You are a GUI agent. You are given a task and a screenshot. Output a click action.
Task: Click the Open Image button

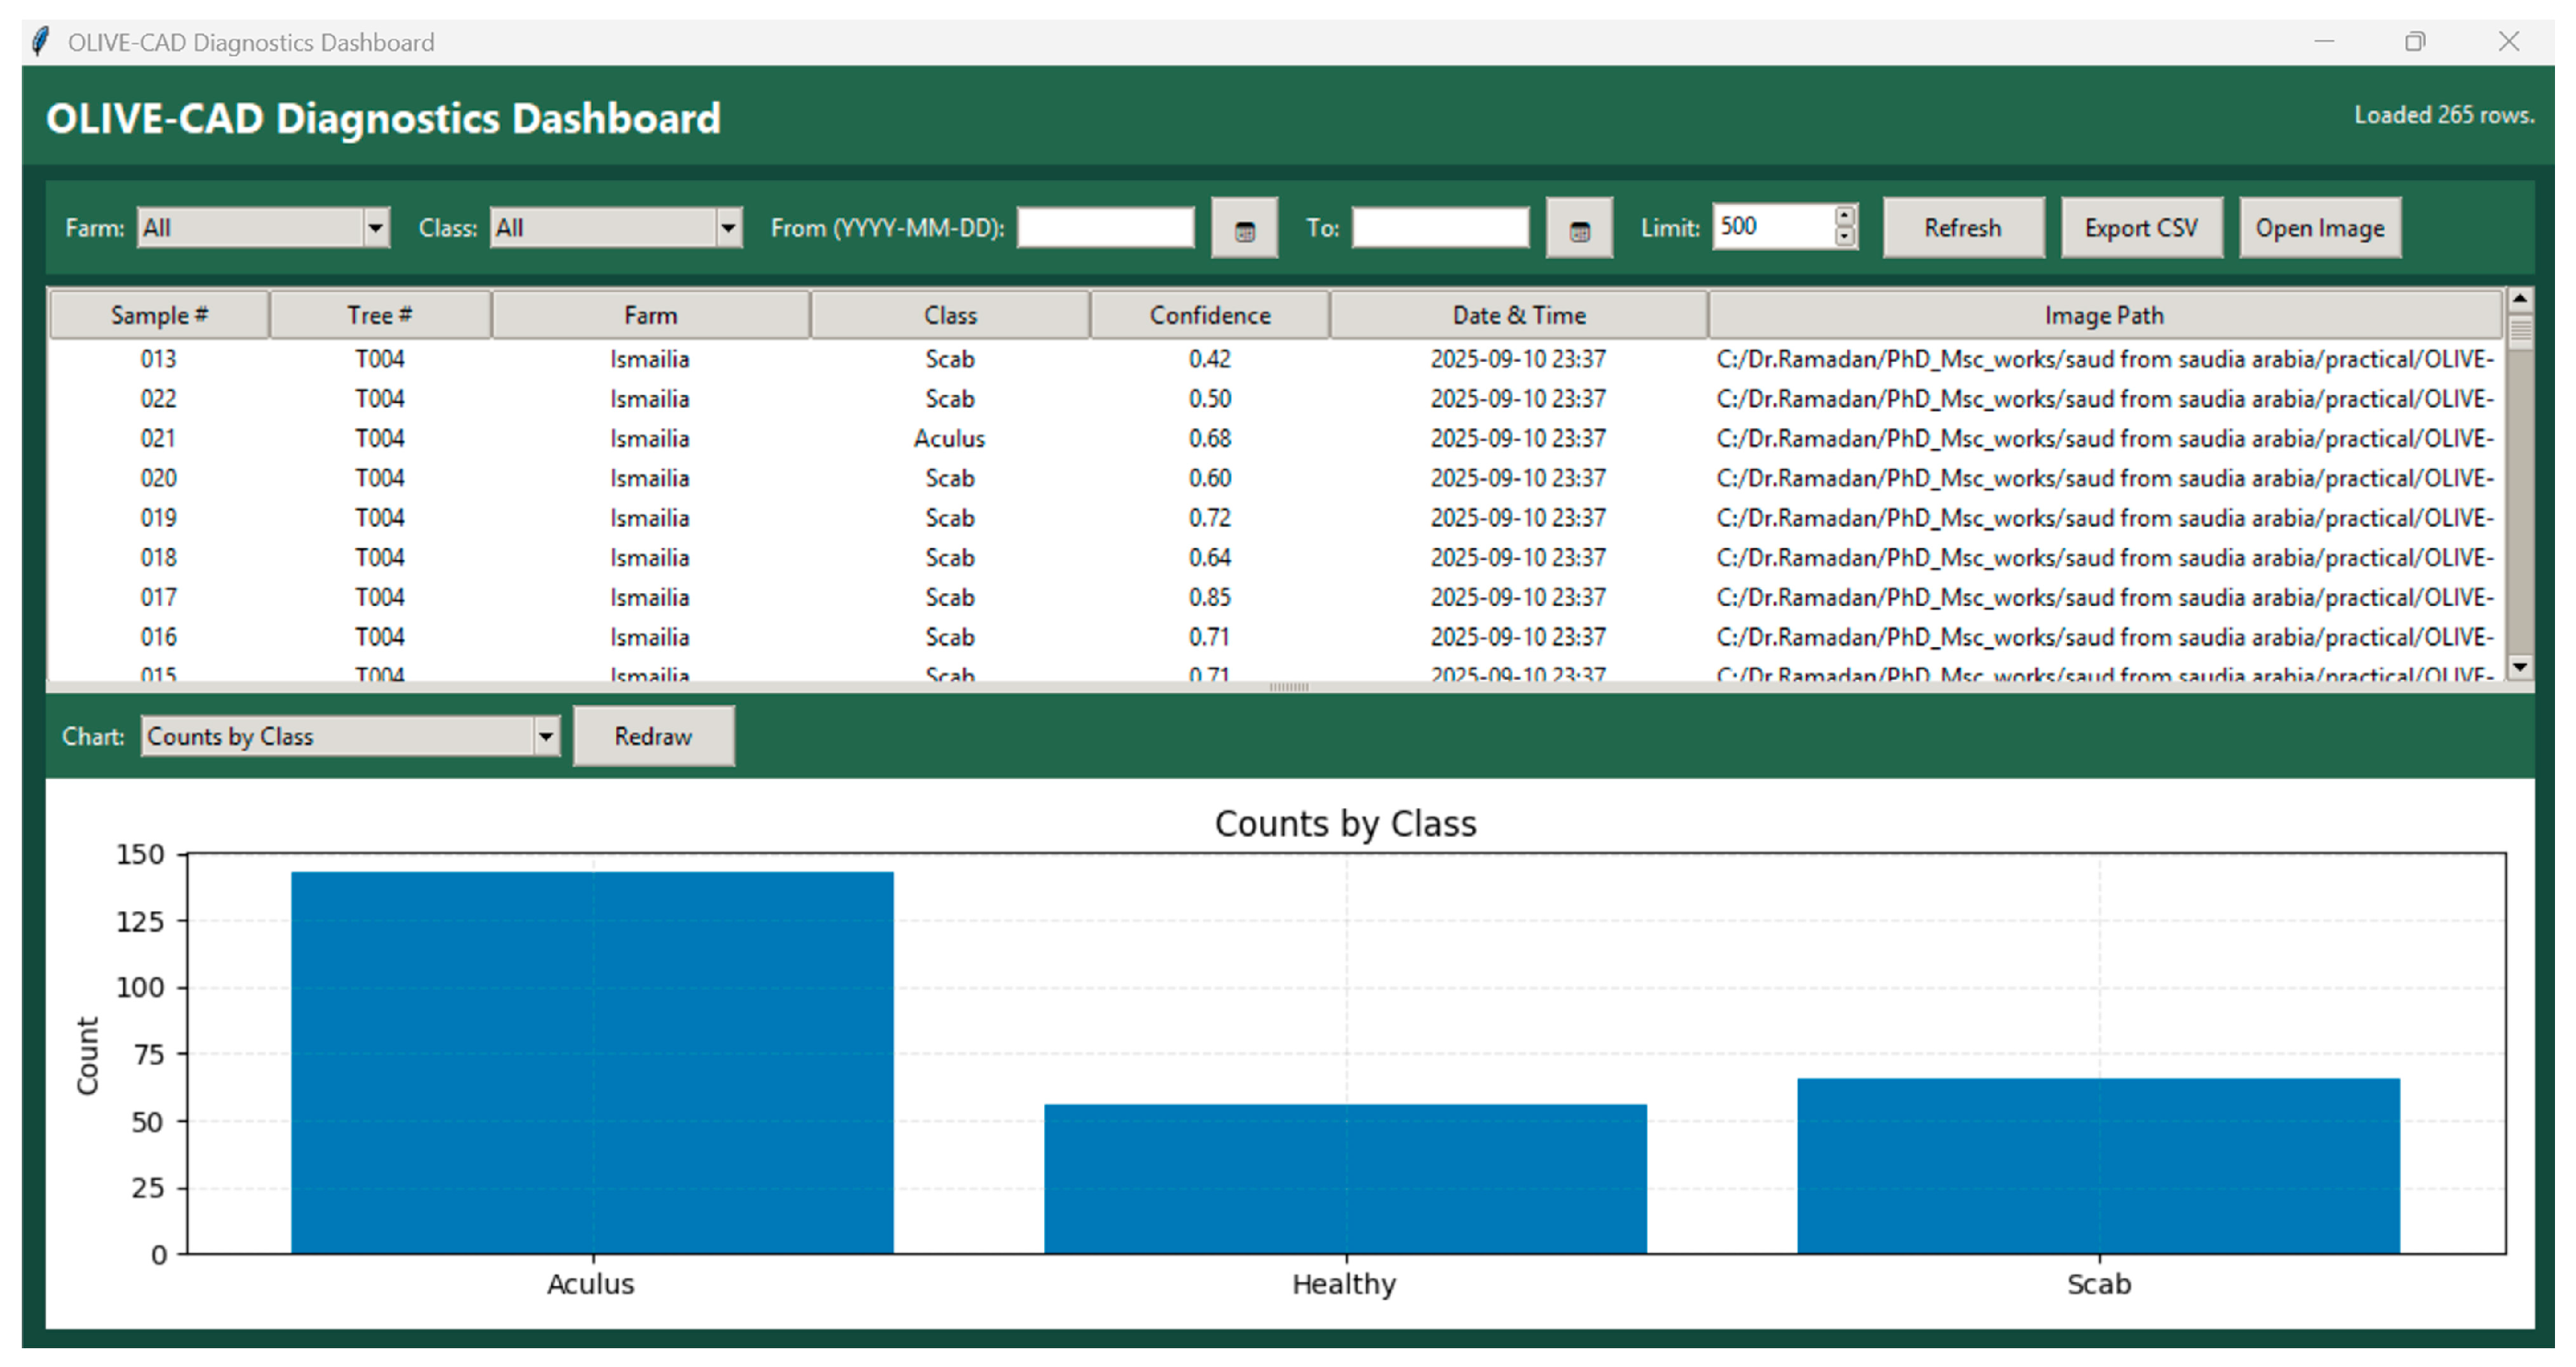(2319, 228)
